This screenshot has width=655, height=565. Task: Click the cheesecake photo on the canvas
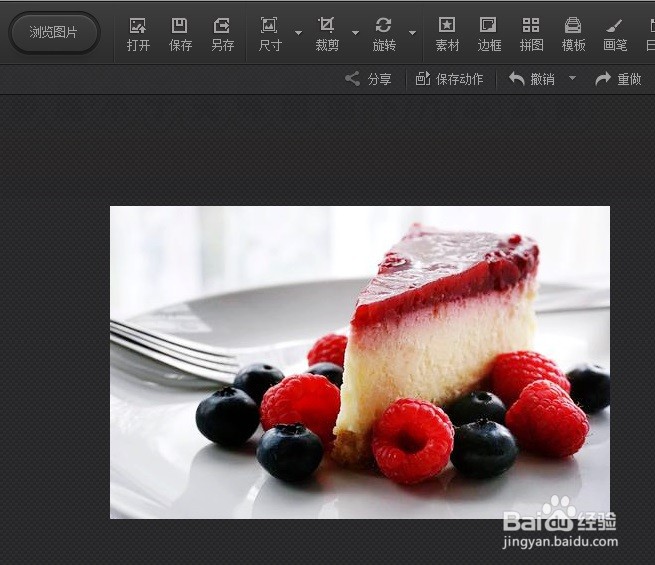click(360, 362)
